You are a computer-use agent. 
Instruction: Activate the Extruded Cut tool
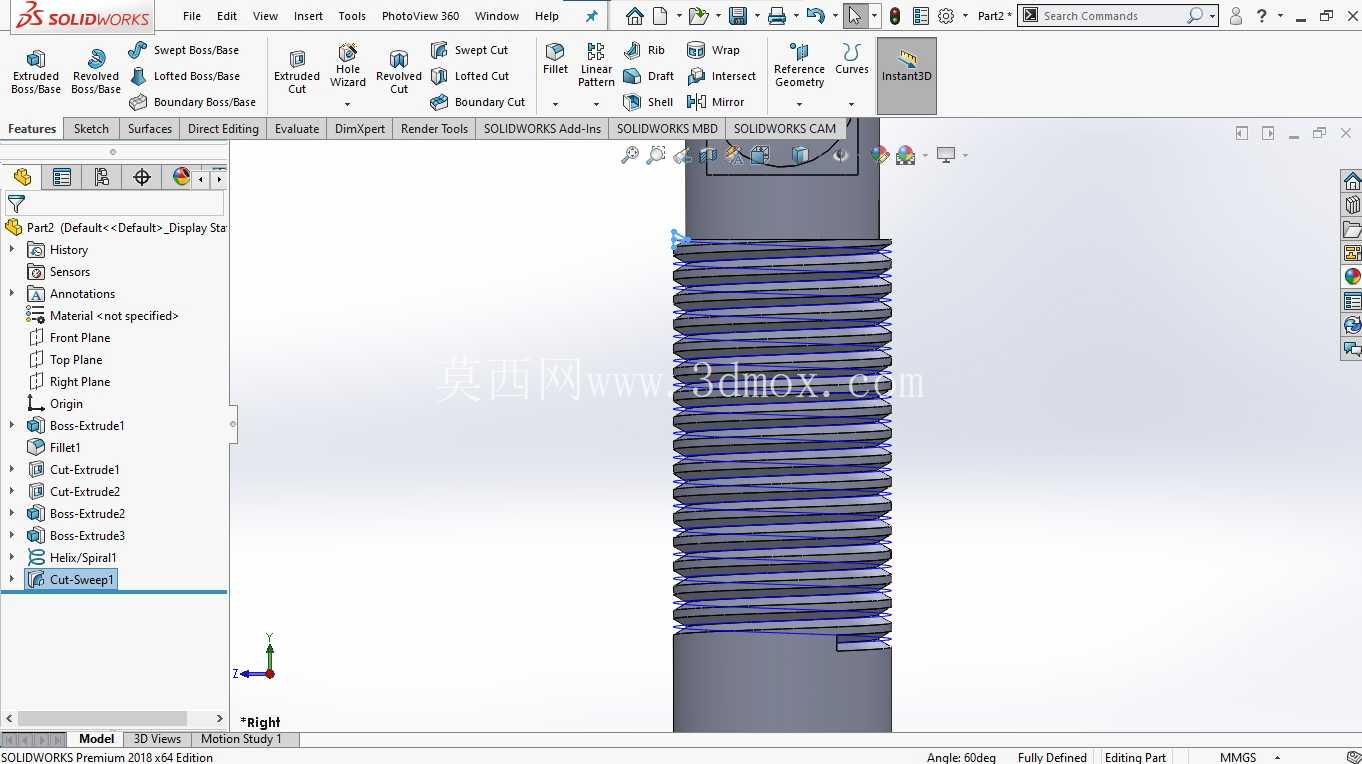point(297,72)
